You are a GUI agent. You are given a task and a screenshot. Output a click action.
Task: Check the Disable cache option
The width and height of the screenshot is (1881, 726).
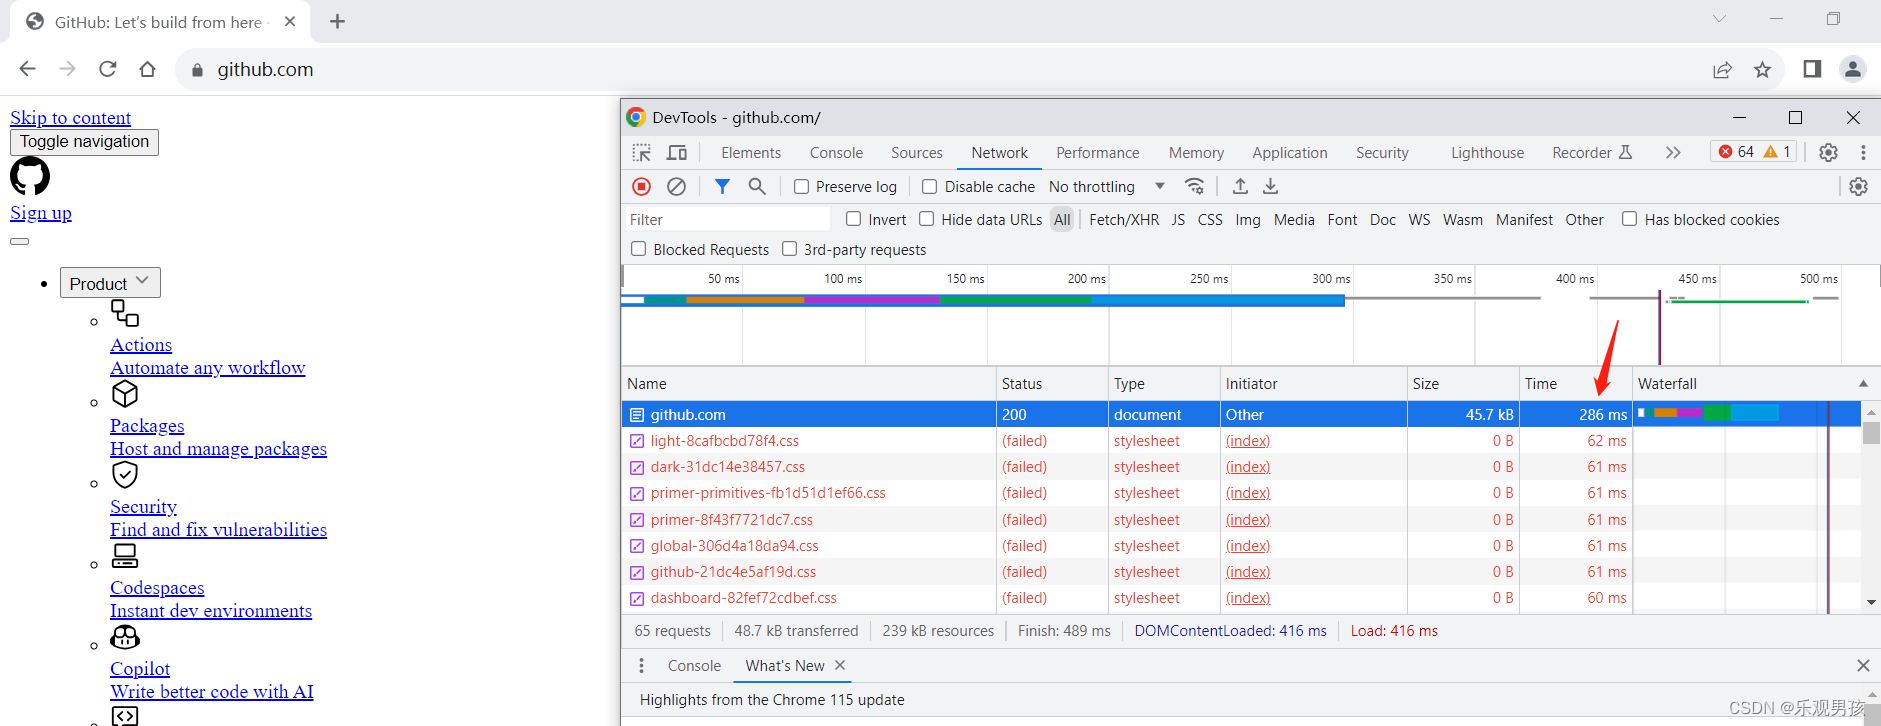click(x=930, y=187)
